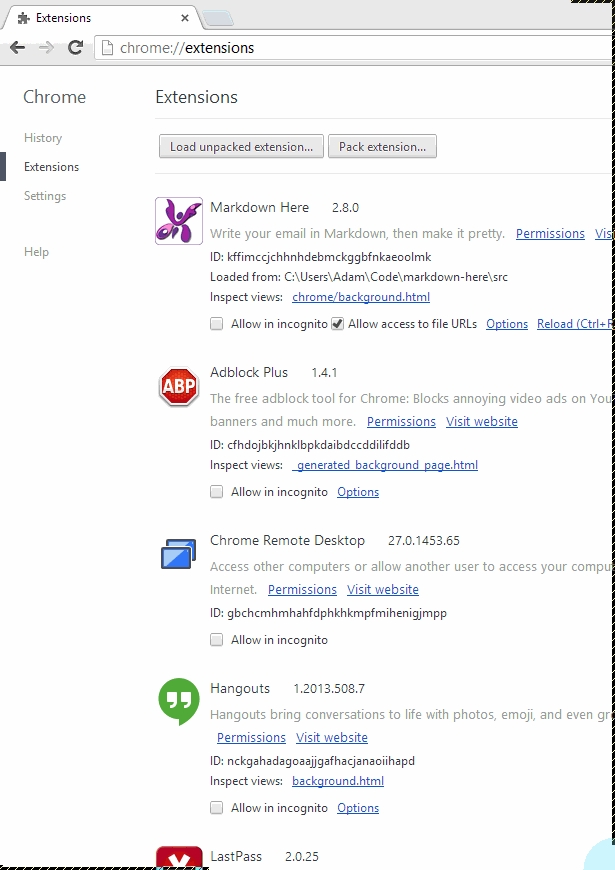This screenshot has height=870, width=615.
Task: Enable incognito for Markdown Here
Action: click(x=217, y=324)
